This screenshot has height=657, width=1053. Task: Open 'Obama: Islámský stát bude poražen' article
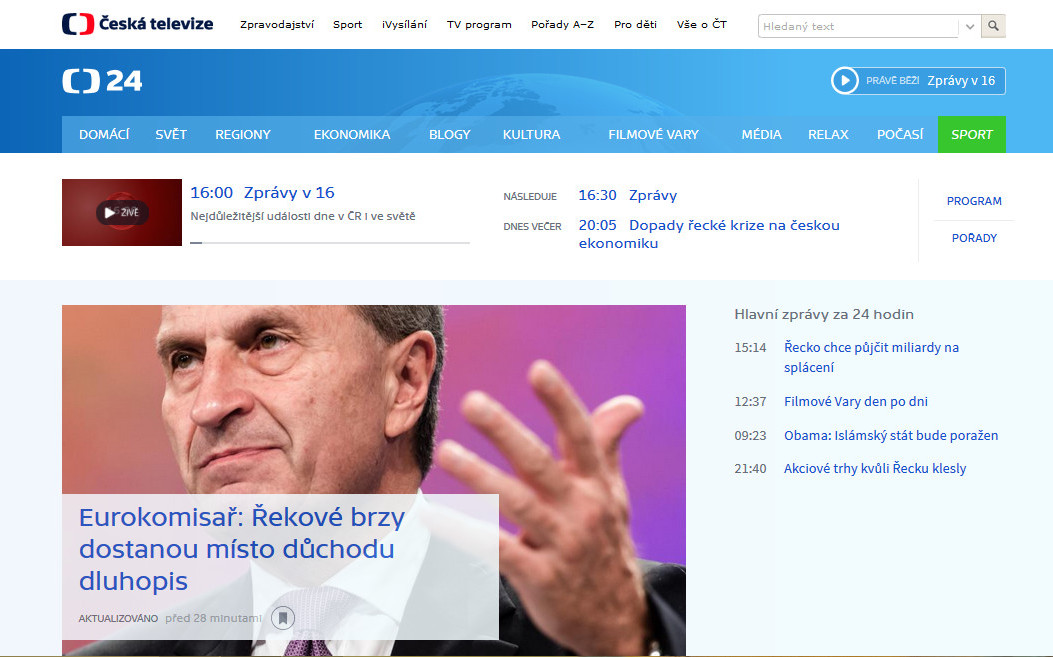[x=890, y=435]
